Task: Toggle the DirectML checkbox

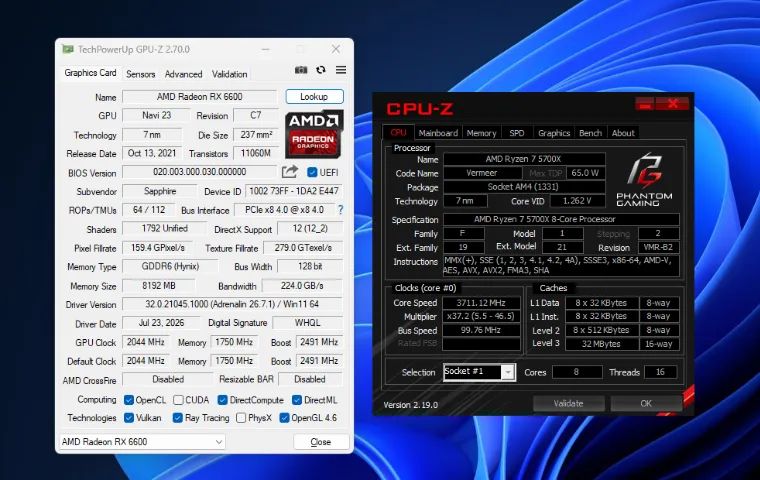Action: [x=297, y=400]
